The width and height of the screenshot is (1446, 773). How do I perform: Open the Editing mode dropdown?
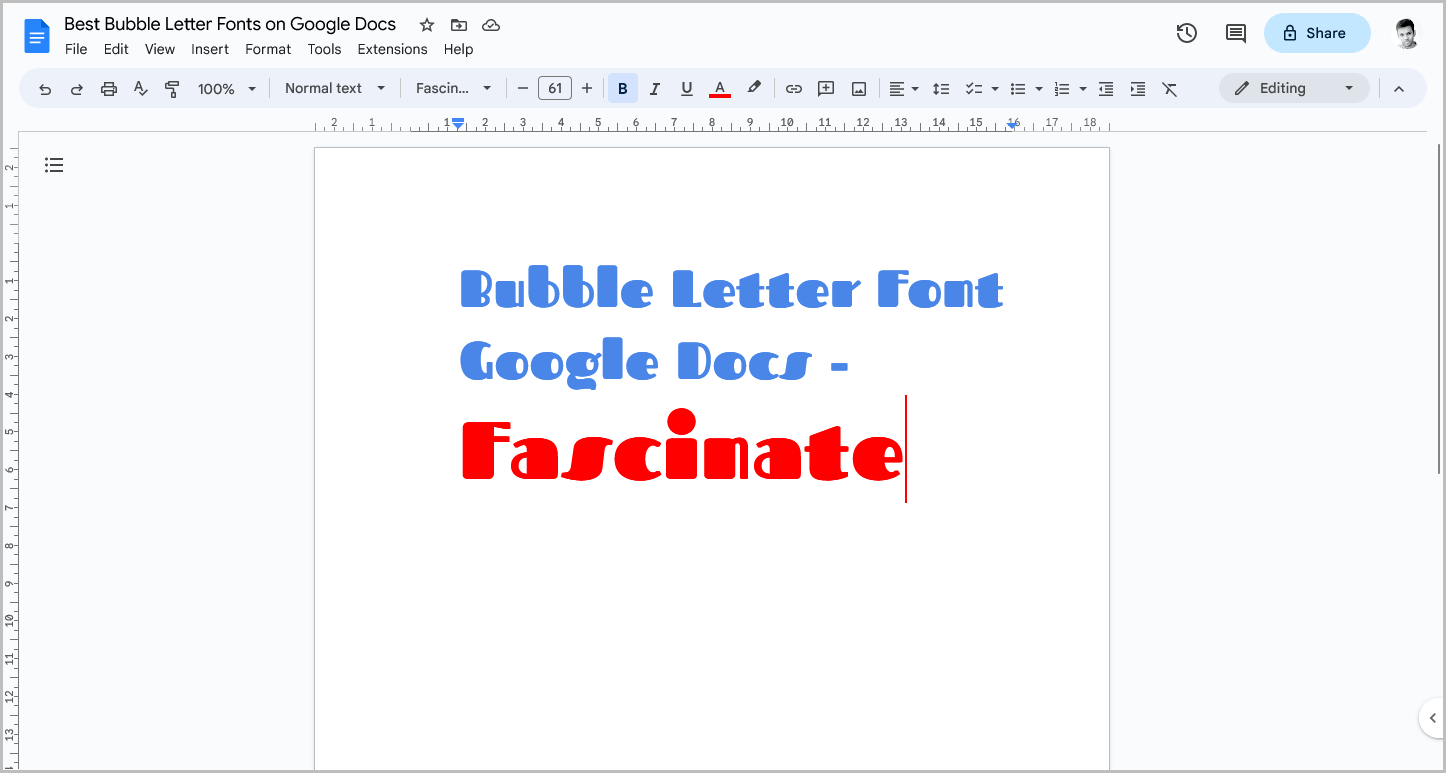1294,88
